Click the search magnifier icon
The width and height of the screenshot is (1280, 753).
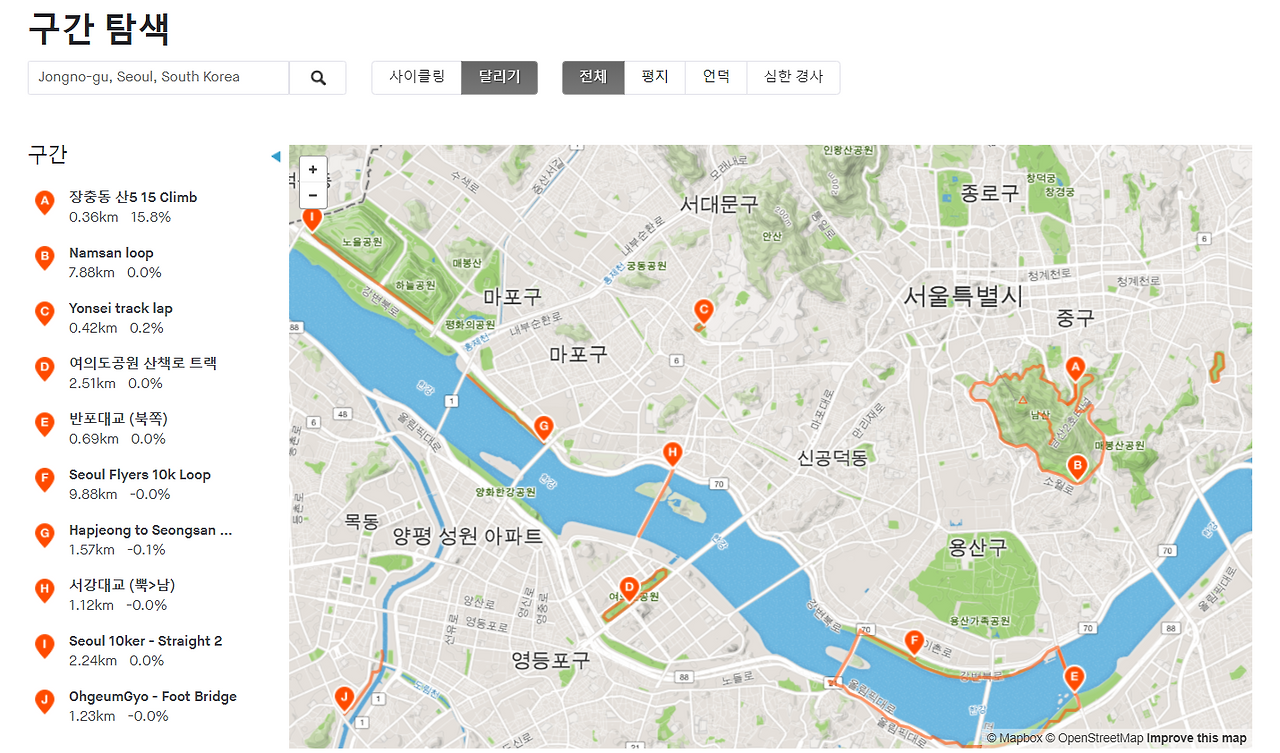click(318, 77)
